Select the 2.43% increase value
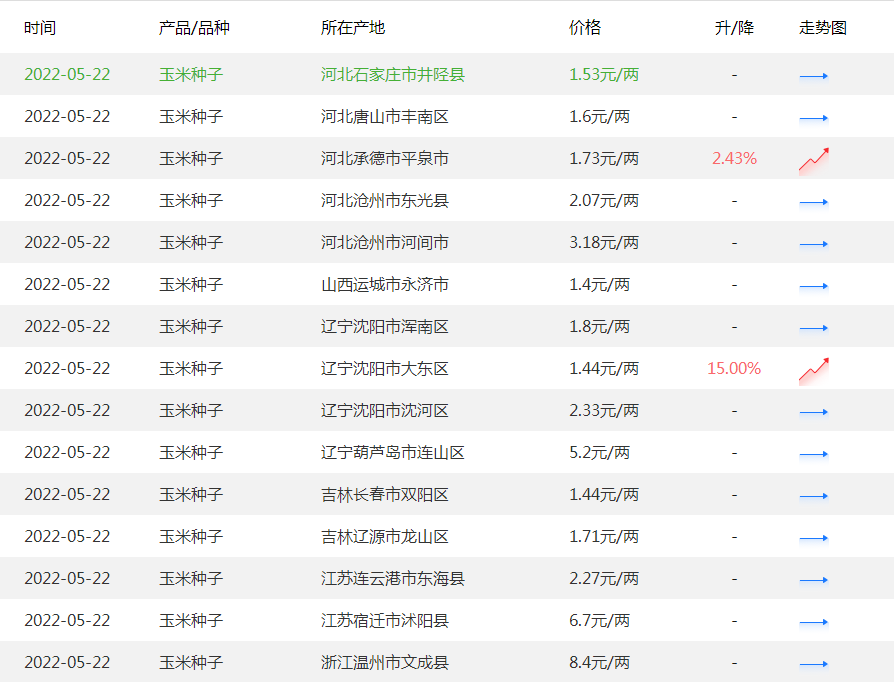Viewport: 894px width, 682px height. 733,158
